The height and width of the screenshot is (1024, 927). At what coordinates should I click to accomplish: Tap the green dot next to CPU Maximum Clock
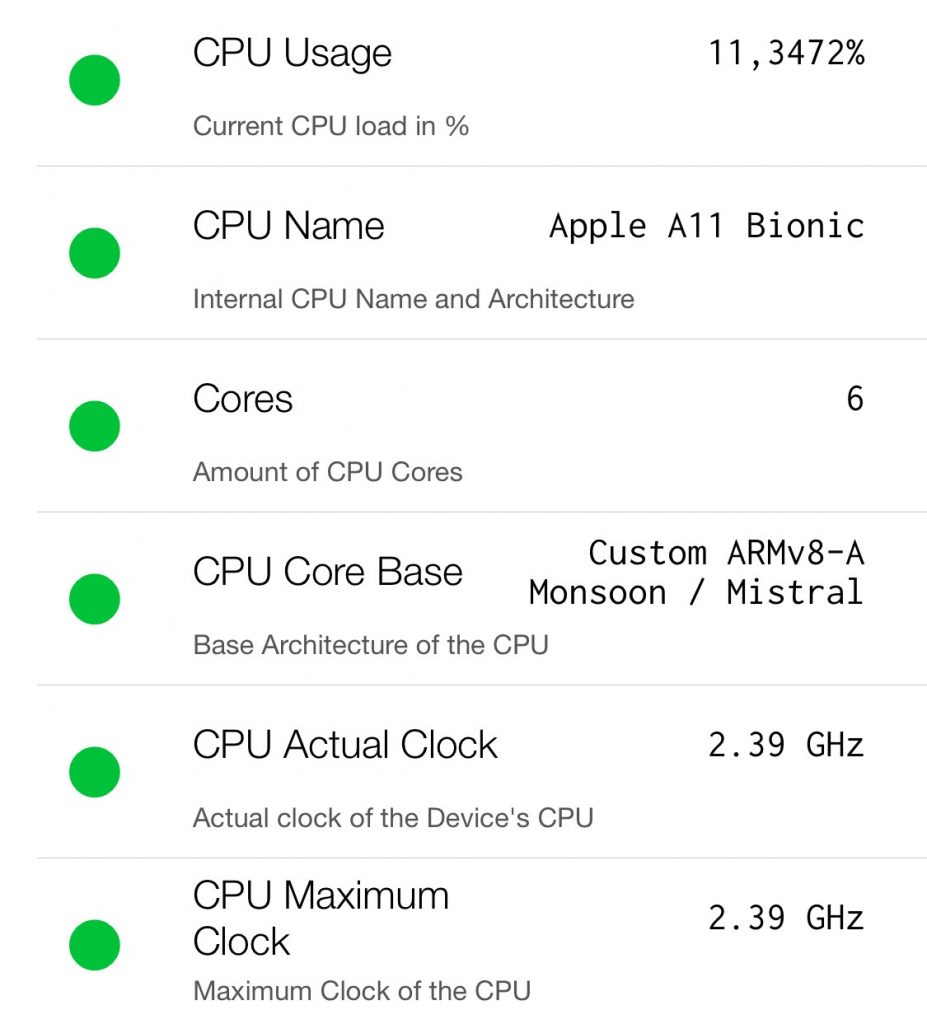tap(94, 946)
